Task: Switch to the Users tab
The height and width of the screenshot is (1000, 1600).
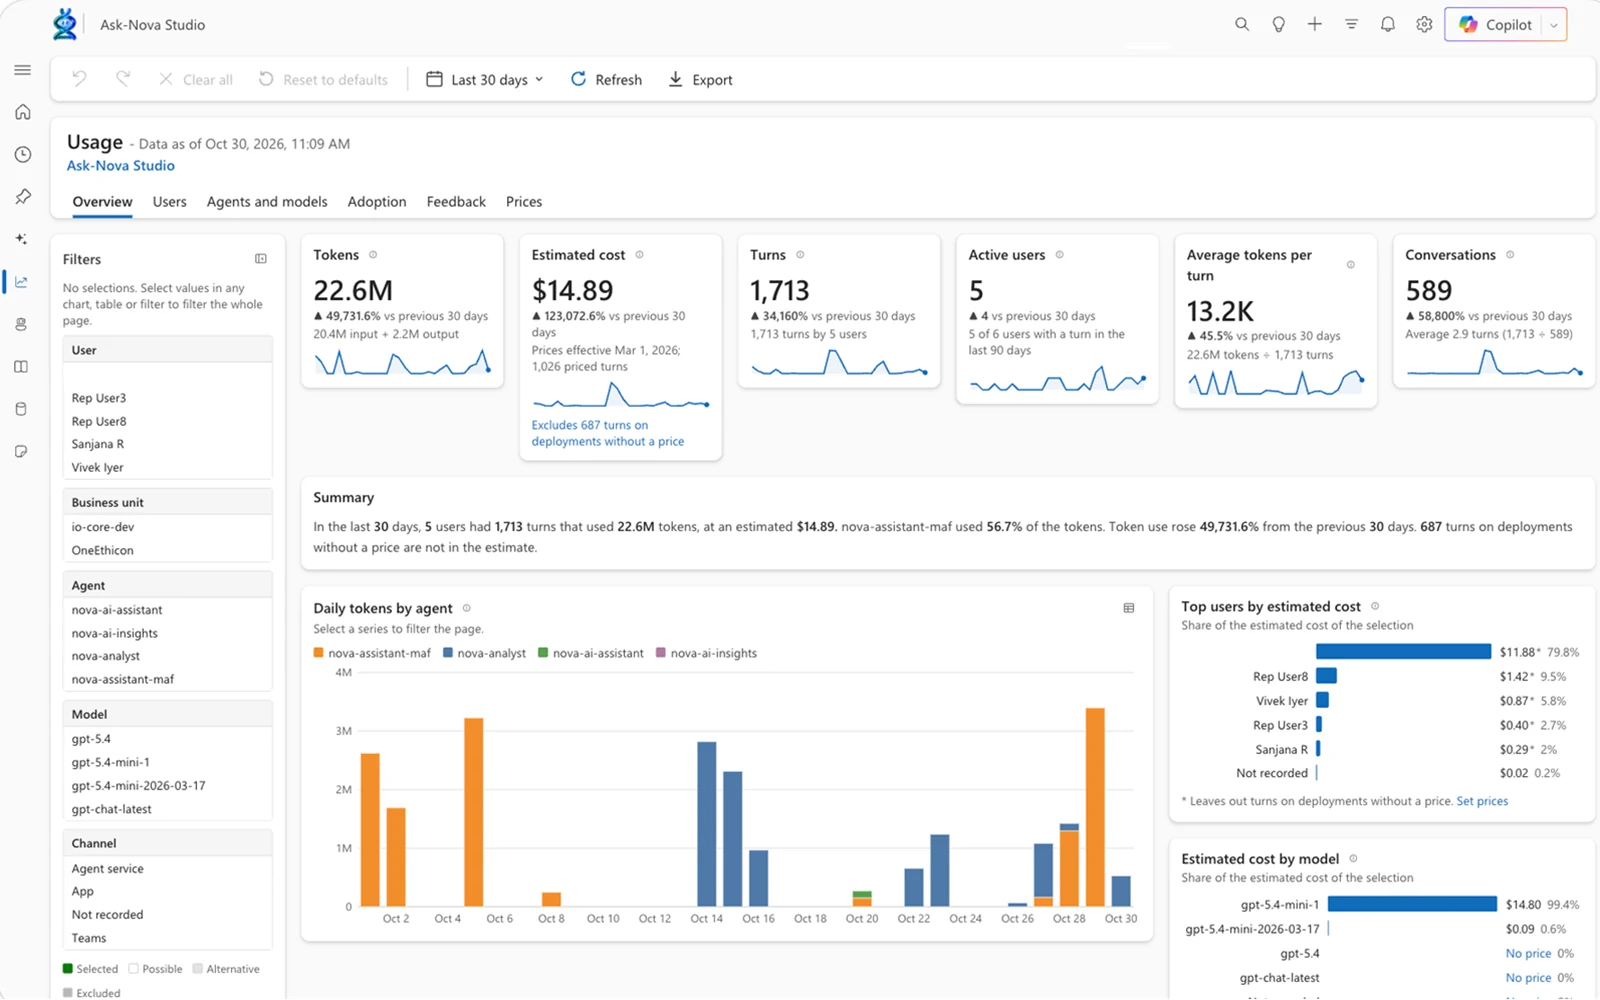Action: pyautogui.click(x=170, y=202)
